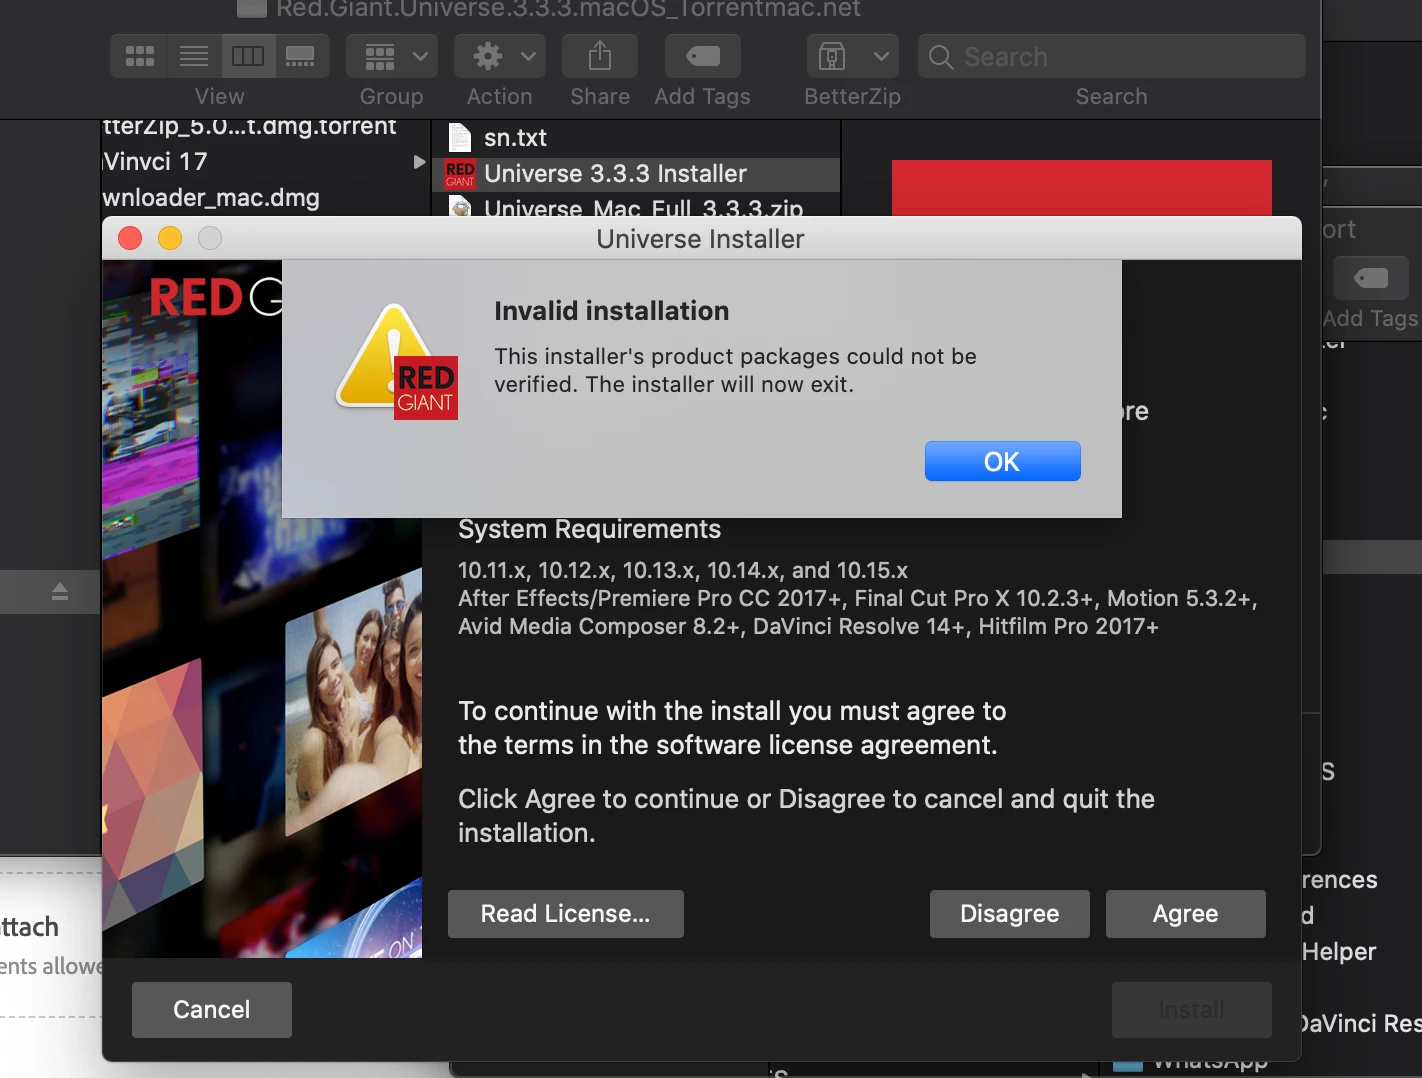Image resolution: width=1422 pixels, height=1078 pixels.
Task: Click the greyed Install button
Action: (x=1191, y=1010)
